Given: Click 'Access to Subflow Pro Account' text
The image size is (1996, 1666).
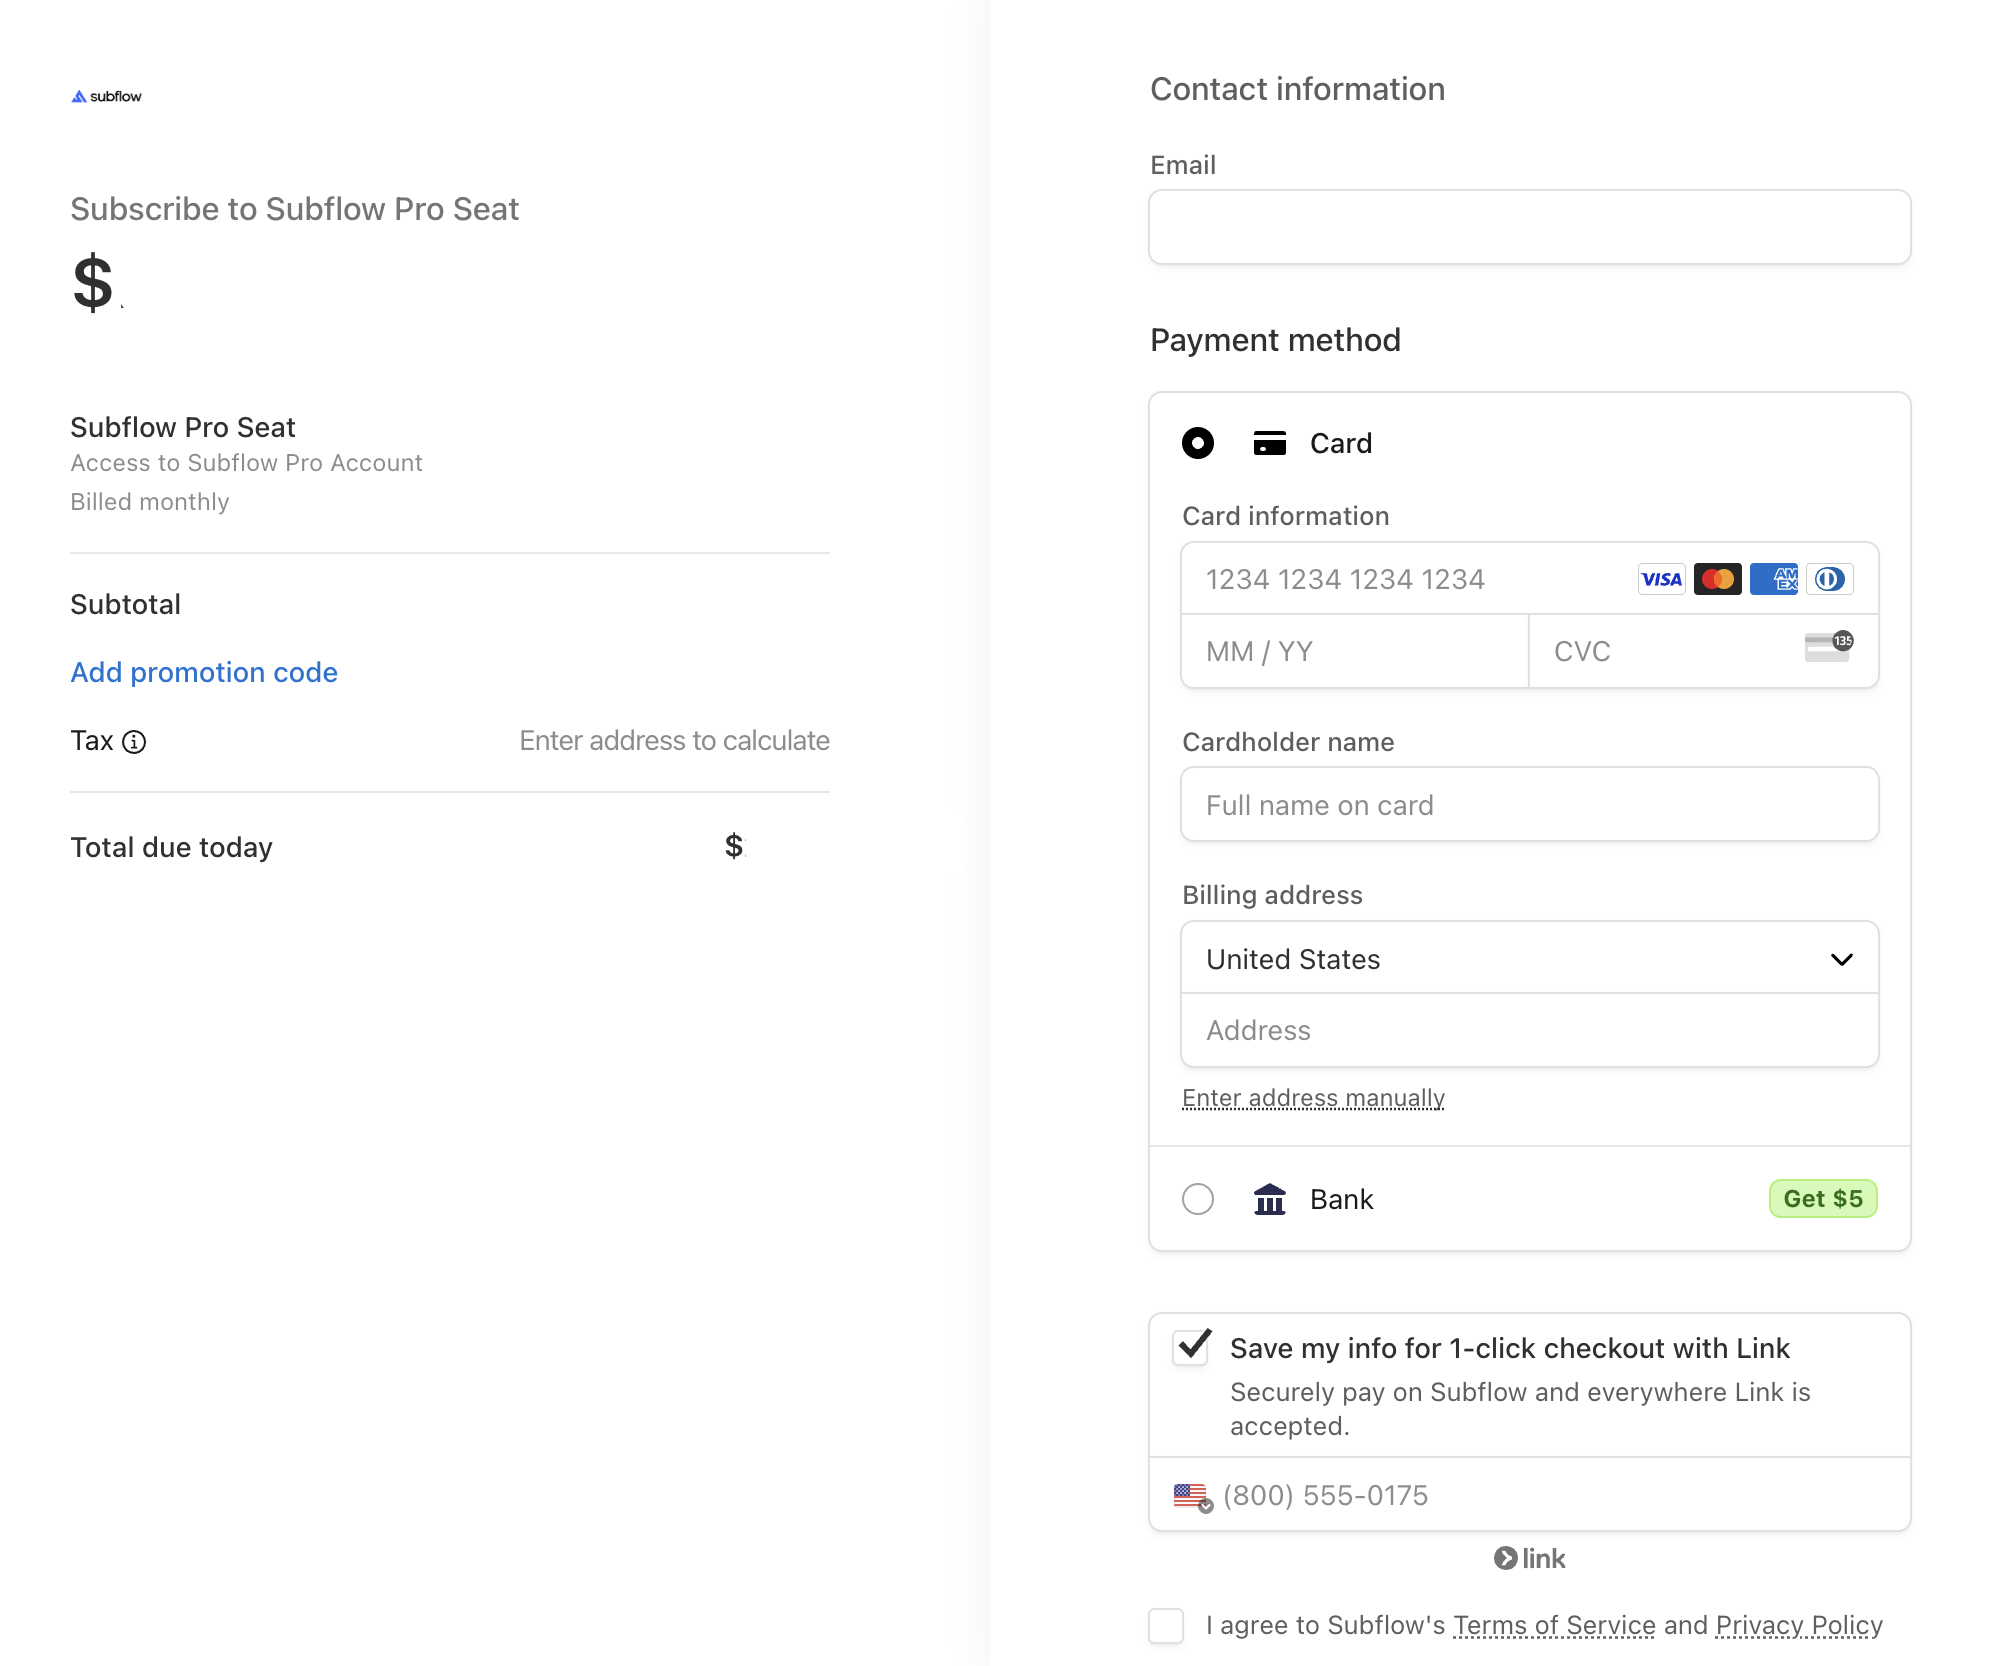Looking at the screenshot, I should click(x=246, y=463).
